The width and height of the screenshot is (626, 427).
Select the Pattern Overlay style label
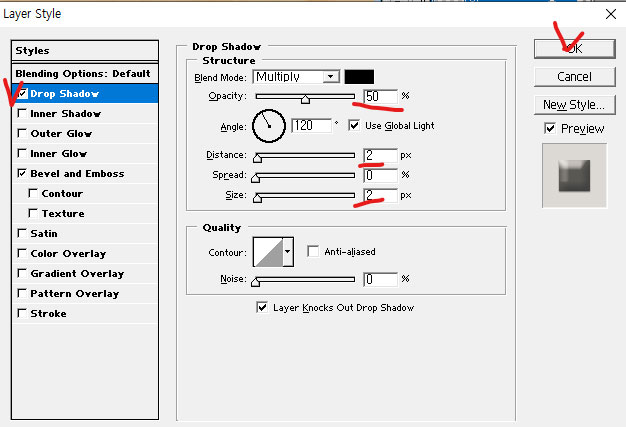(x=75, y=293)
